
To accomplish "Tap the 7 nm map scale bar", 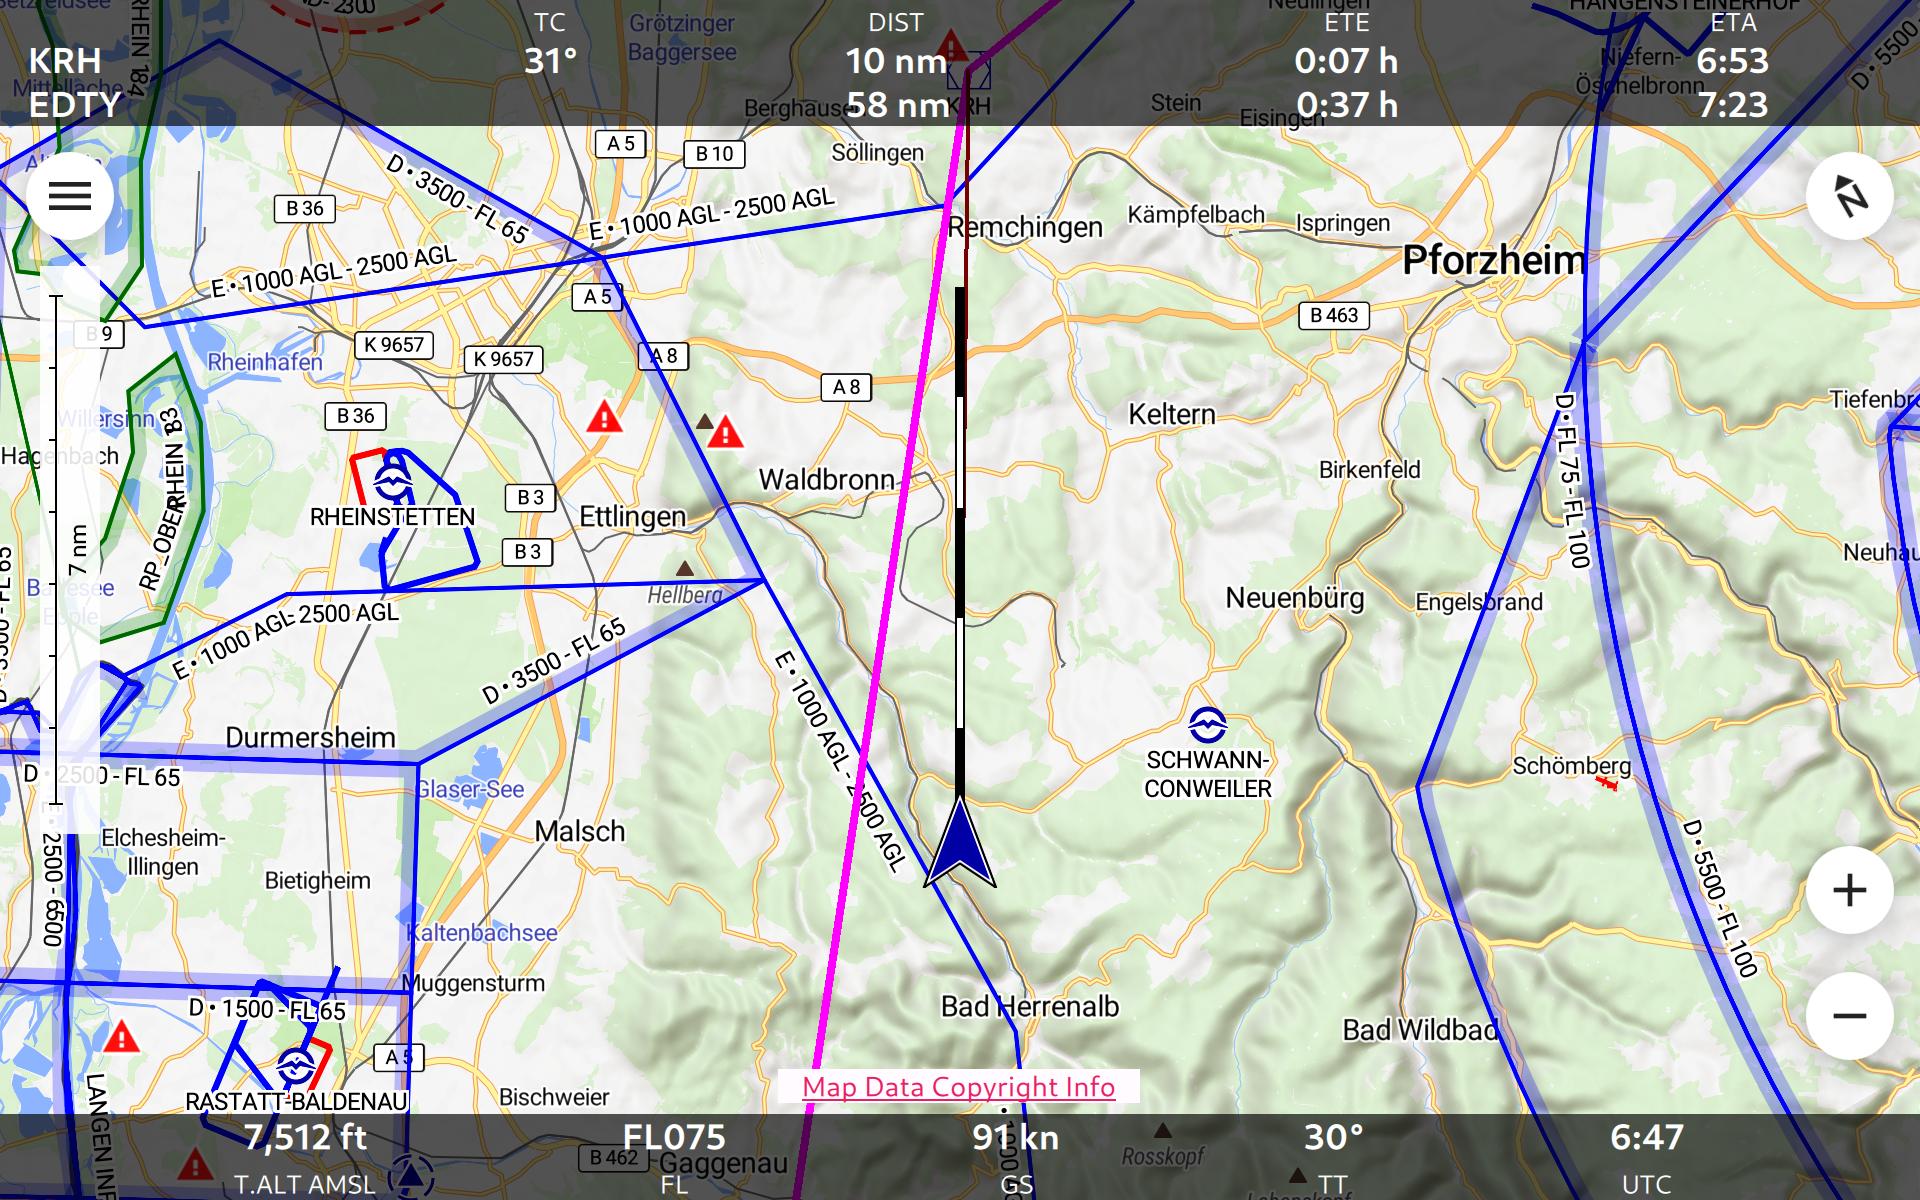I will (56, 550).
